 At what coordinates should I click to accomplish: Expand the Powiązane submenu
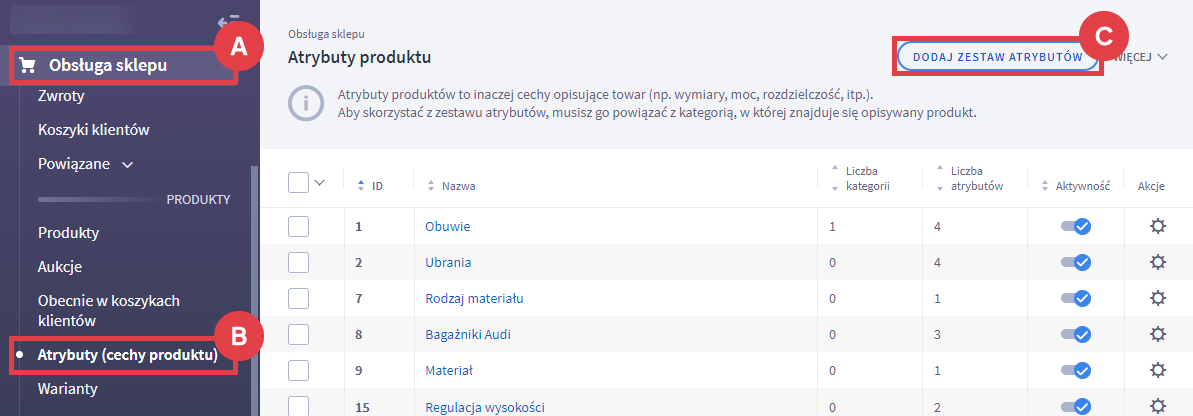[127, 163]
